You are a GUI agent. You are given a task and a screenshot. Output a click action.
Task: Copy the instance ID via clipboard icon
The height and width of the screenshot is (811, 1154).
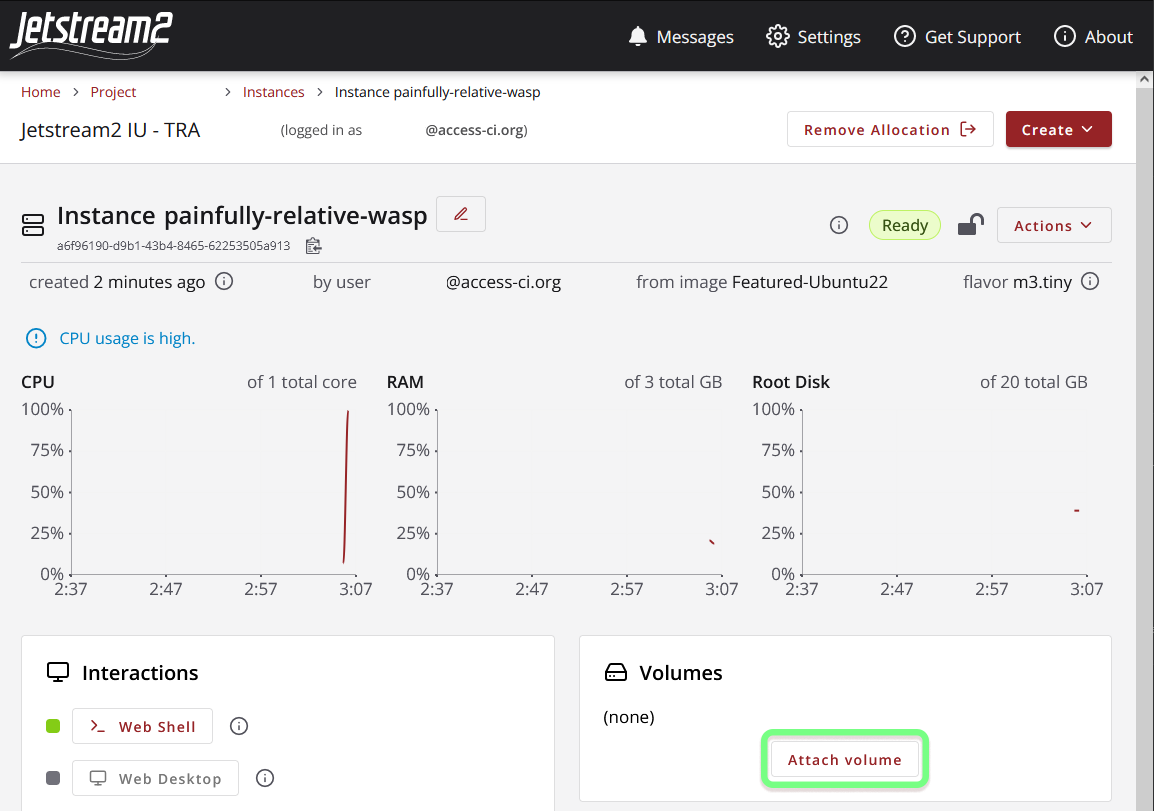[x=313, y=245]
